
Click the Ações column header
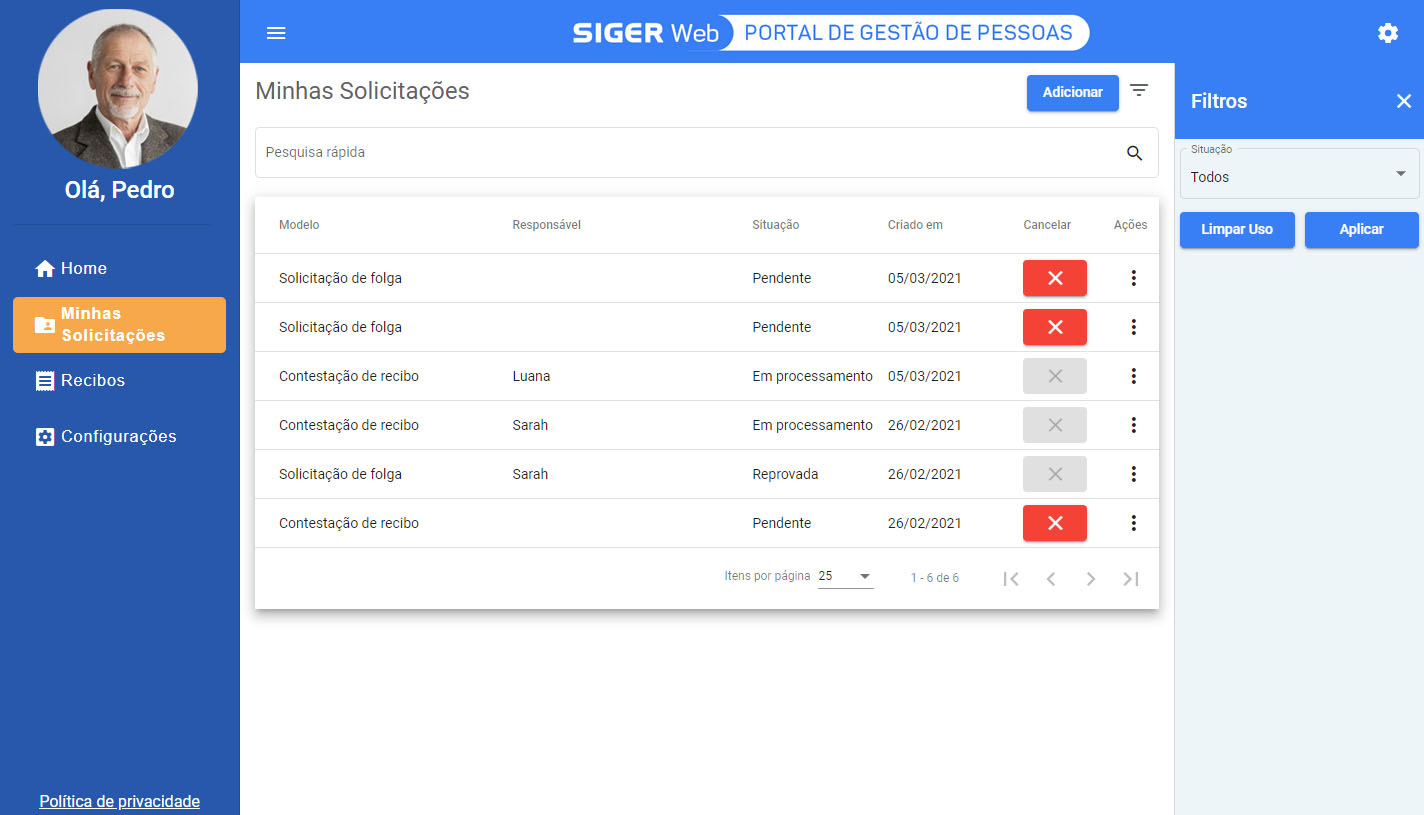[1131, 225]
